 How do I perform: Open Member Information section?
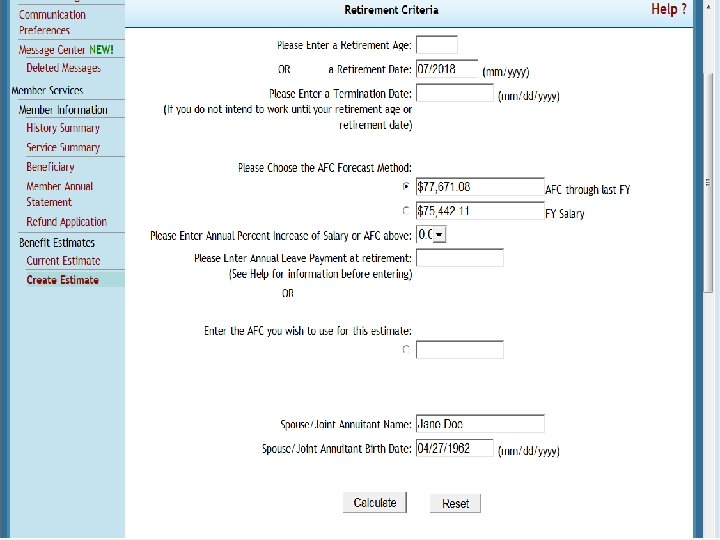click(x=63, y=110)
